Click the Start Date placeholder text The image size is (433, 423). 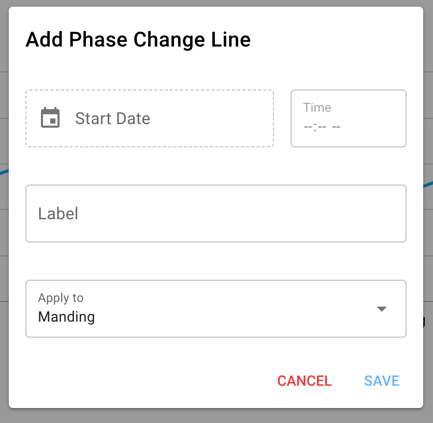113,118
